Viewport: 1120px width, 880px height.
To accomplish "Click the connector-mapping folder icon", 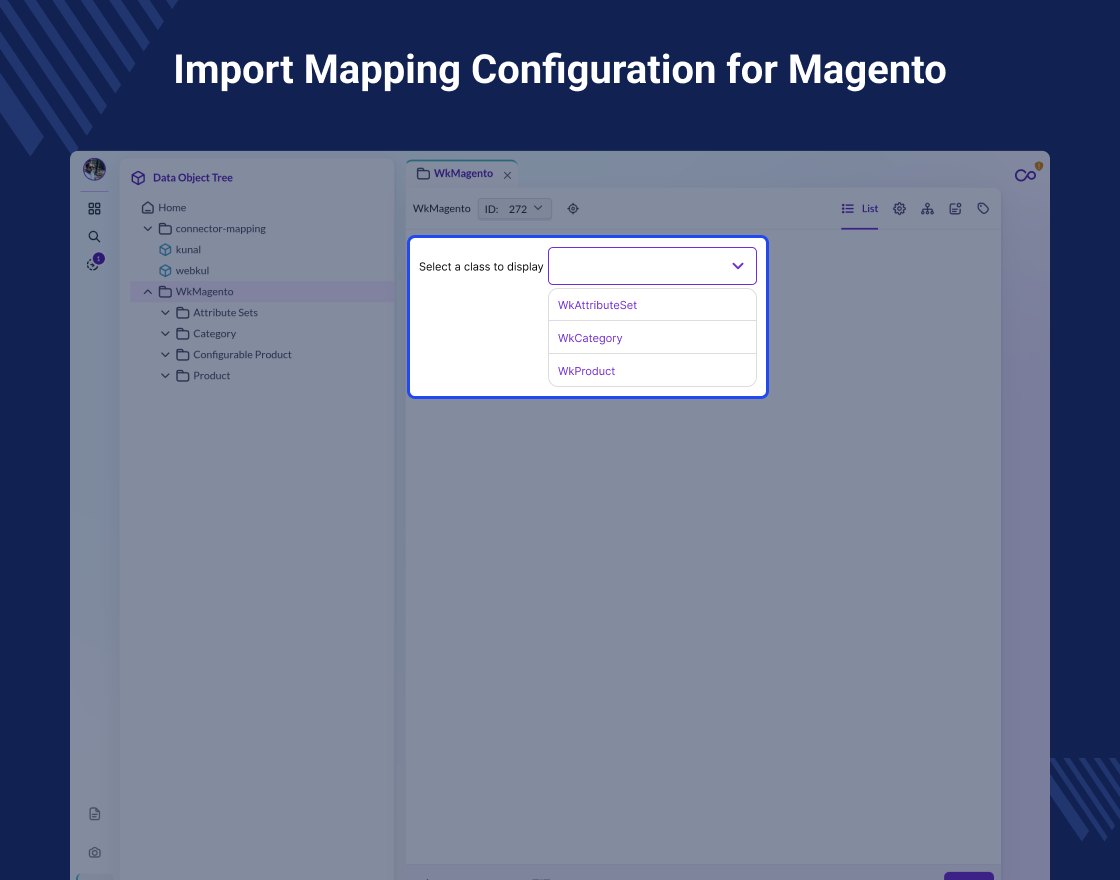I will pos(165,229).
